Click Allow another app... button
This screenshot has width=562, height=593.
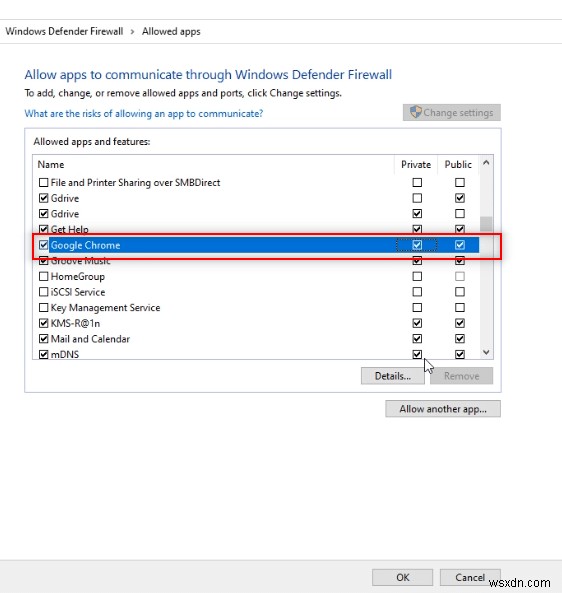[x=443, y=409]
